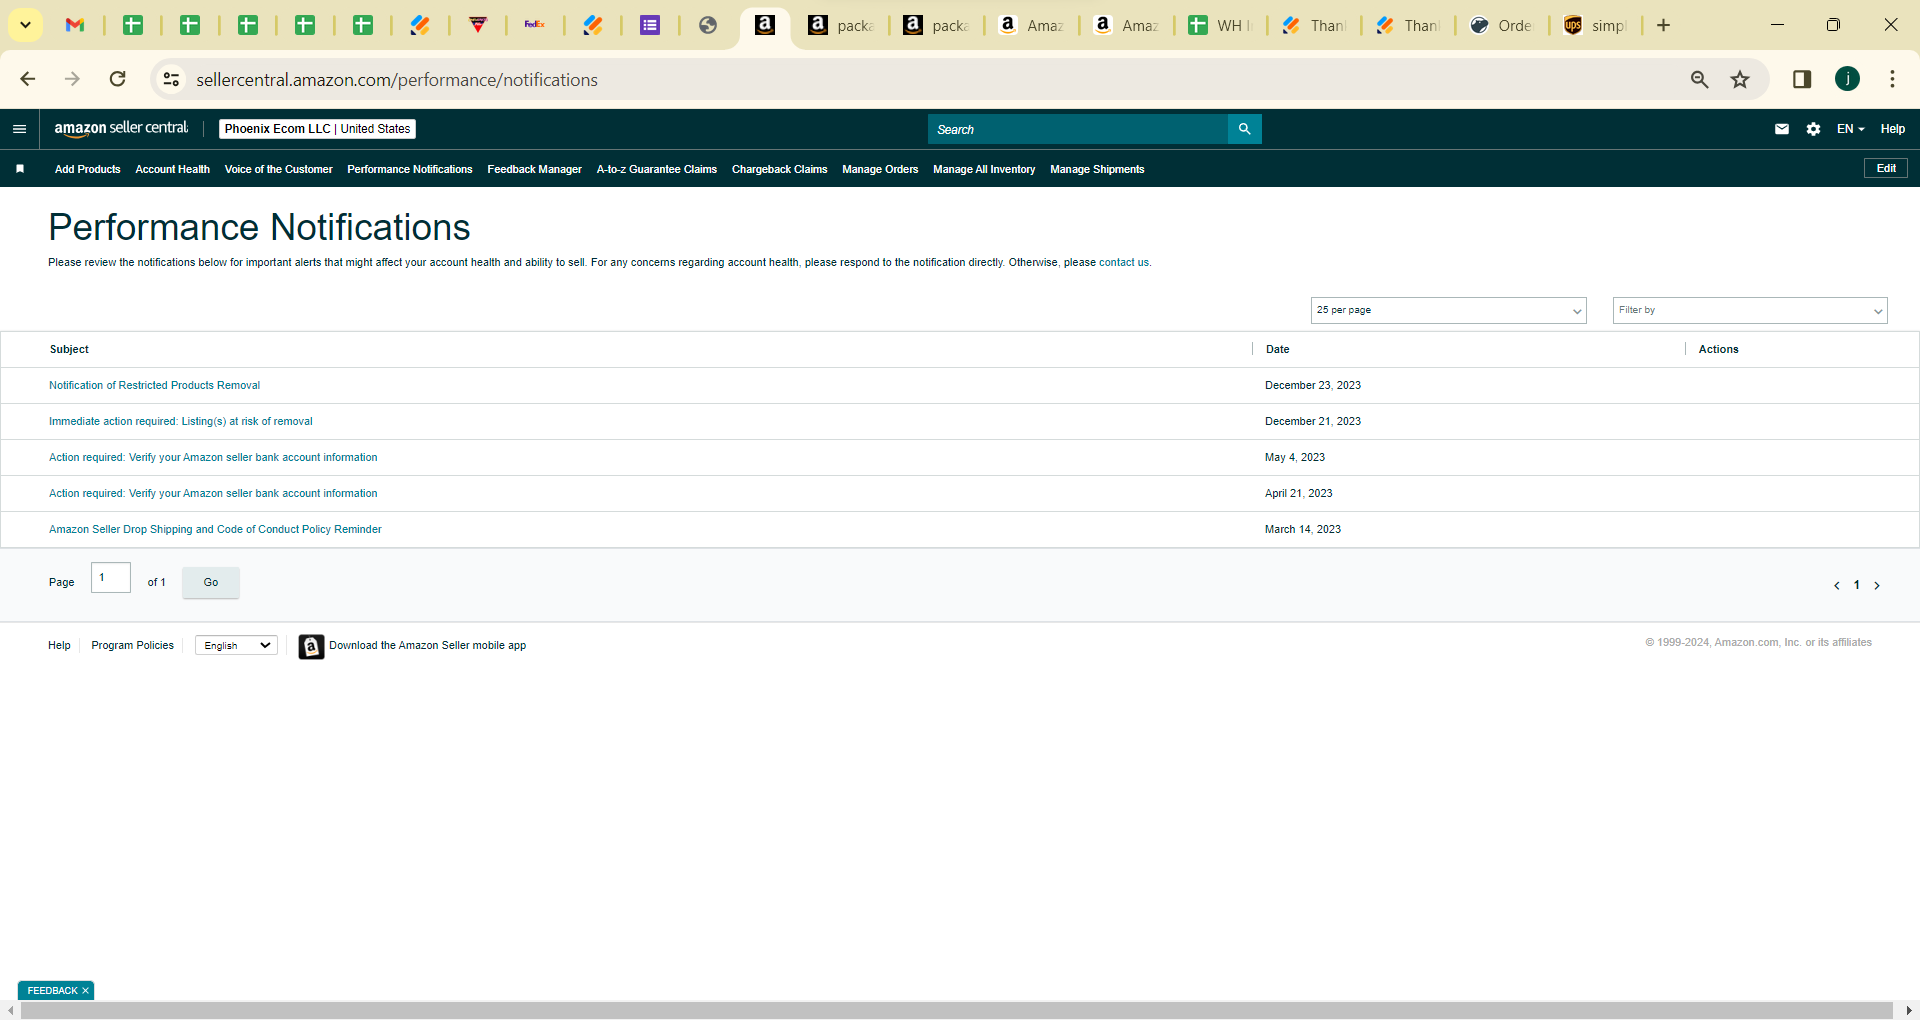Go to next page arrow

click(x=1877, y=586)
